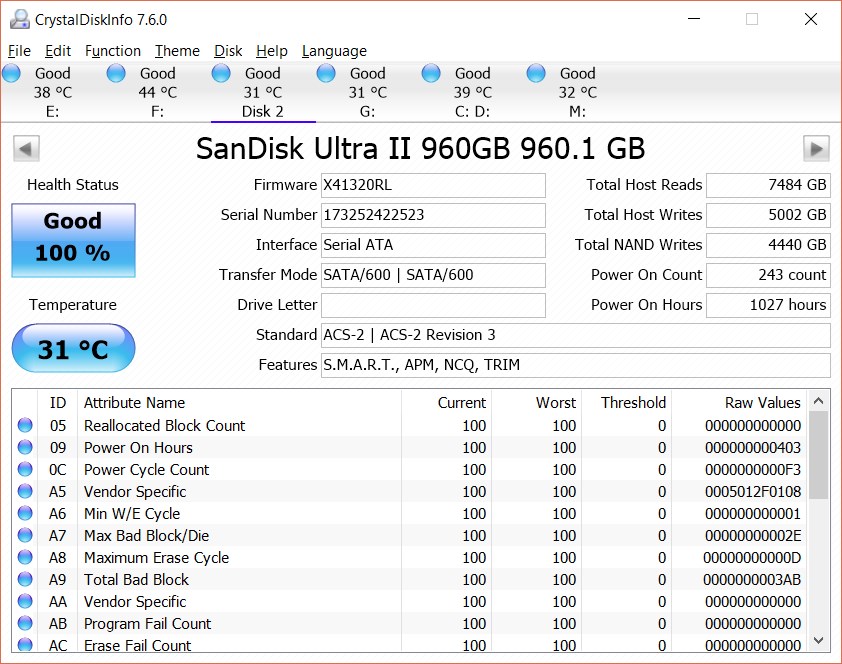
Task: Click the status orb for drive F:
Action: [x=116, y=73]
